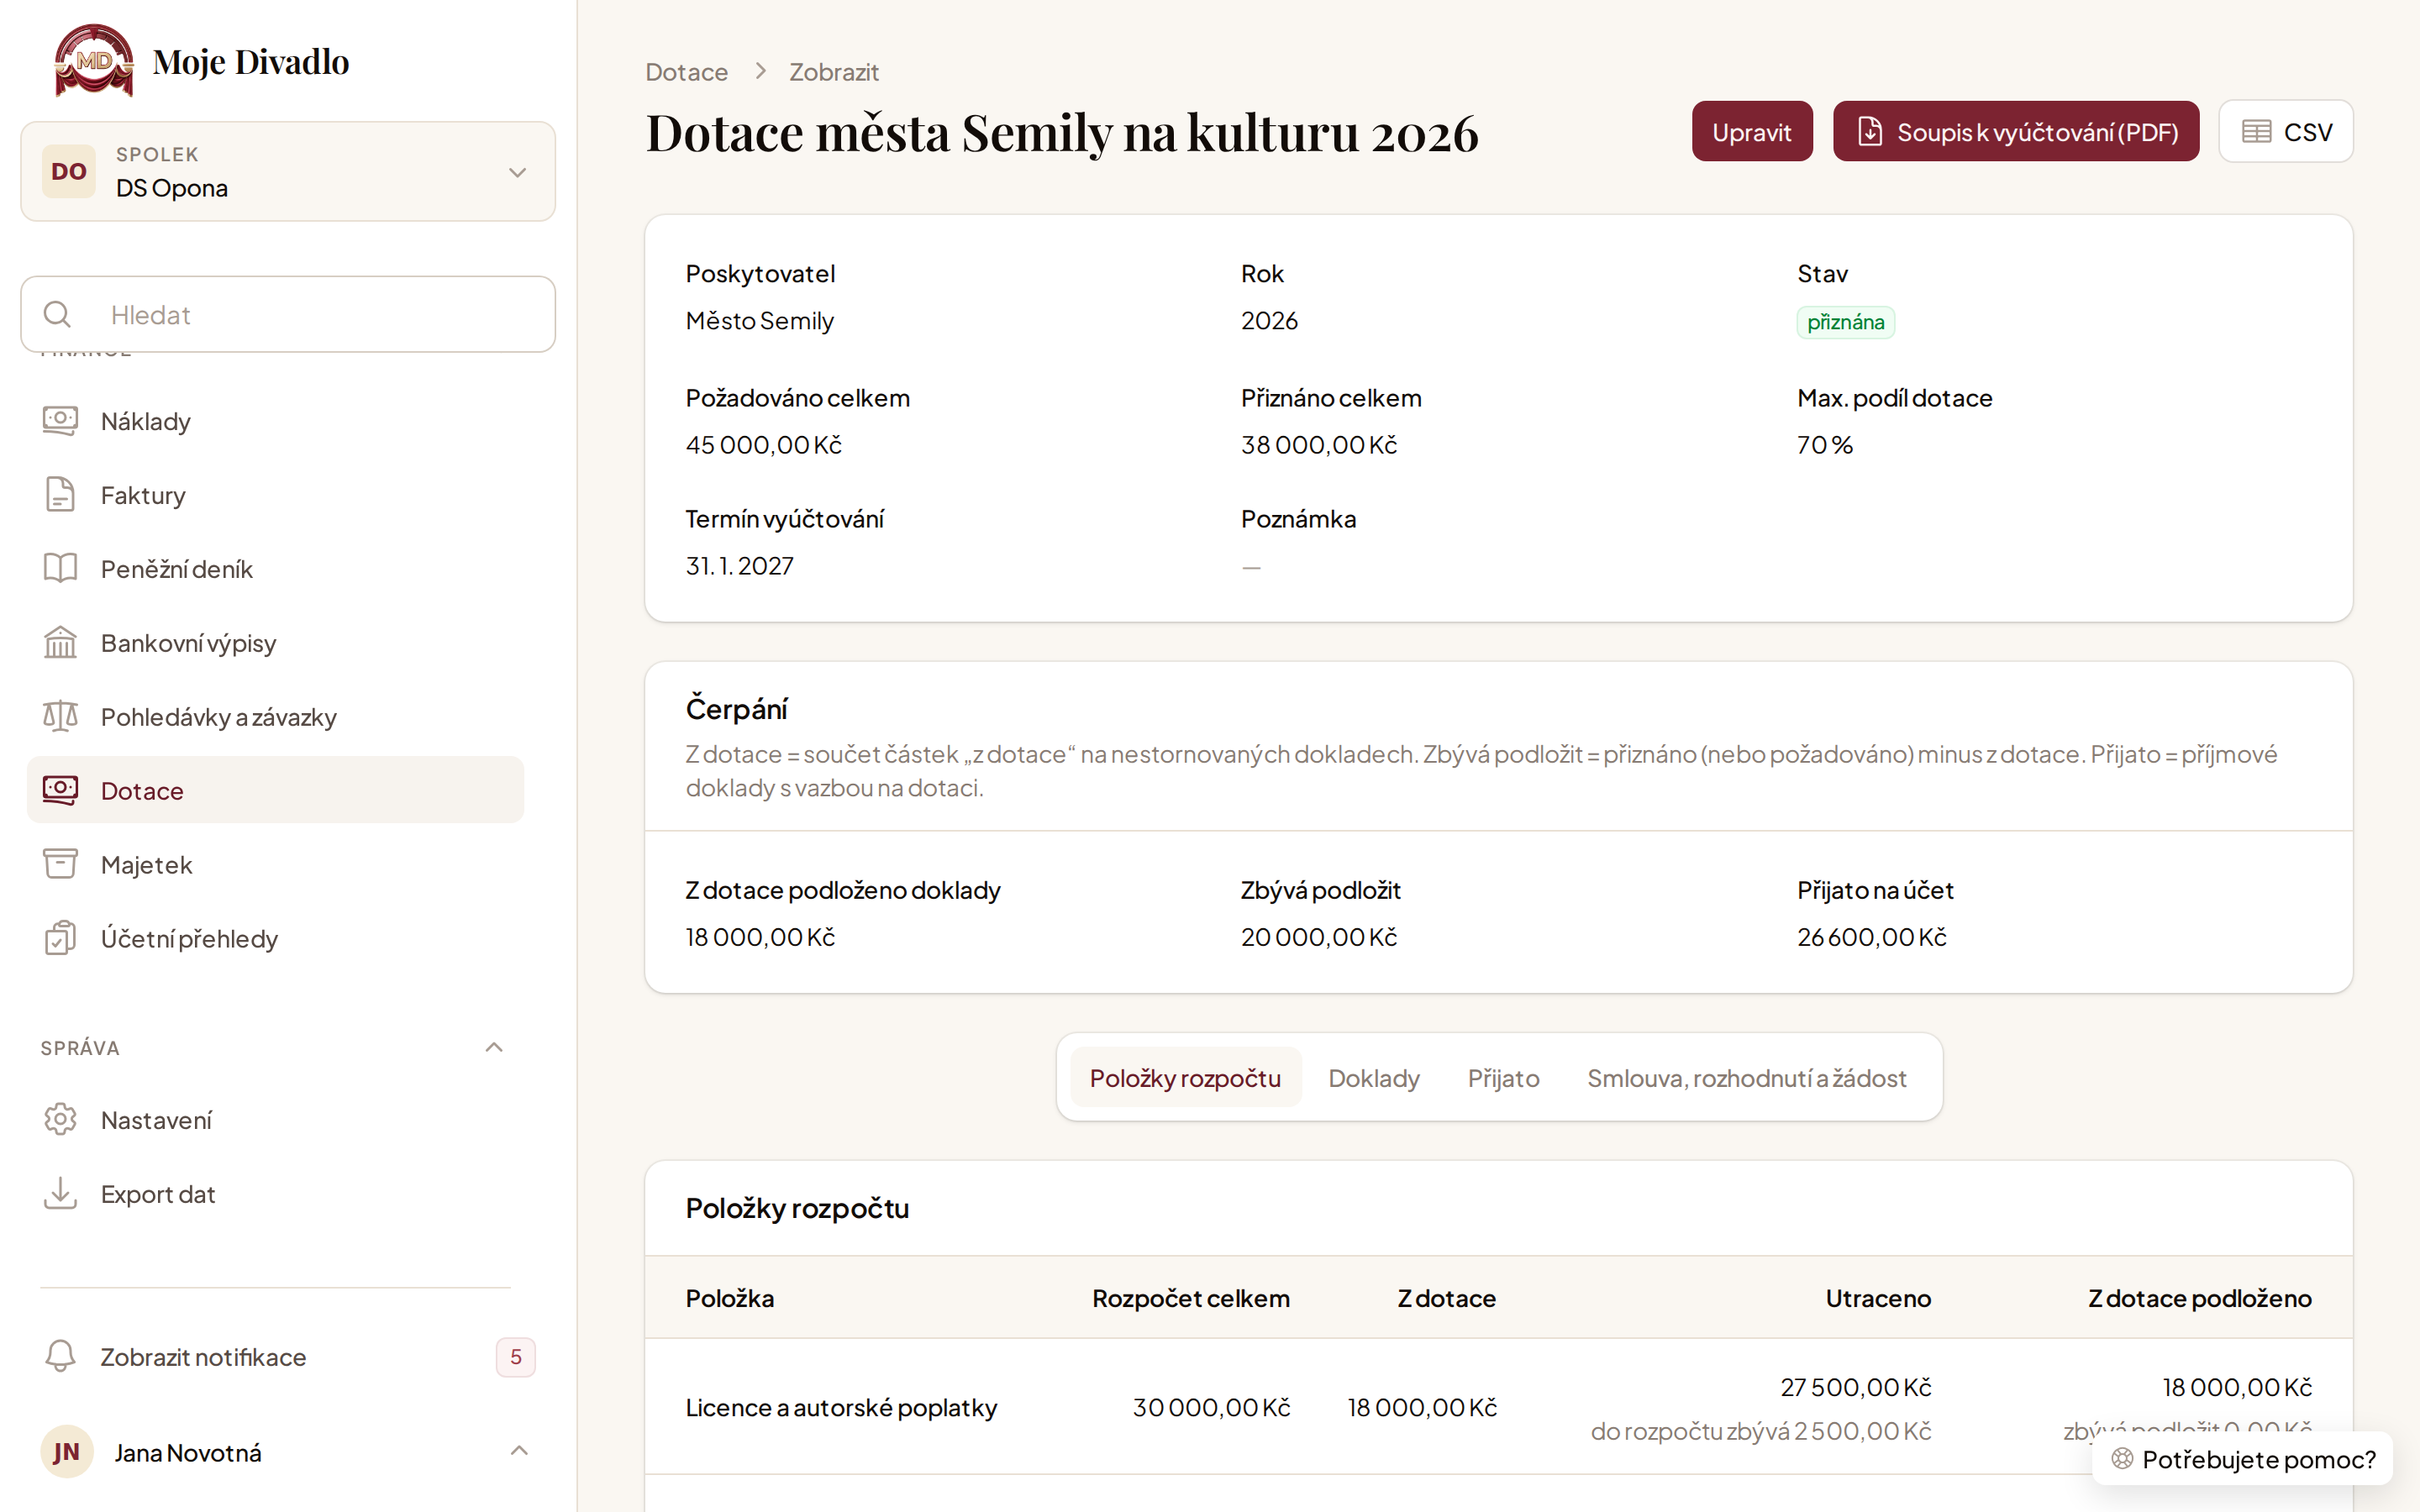Click the Zobrazit breadcrumb
This screenshot has width=2420, height=1512.
click(x=834, y=72)
